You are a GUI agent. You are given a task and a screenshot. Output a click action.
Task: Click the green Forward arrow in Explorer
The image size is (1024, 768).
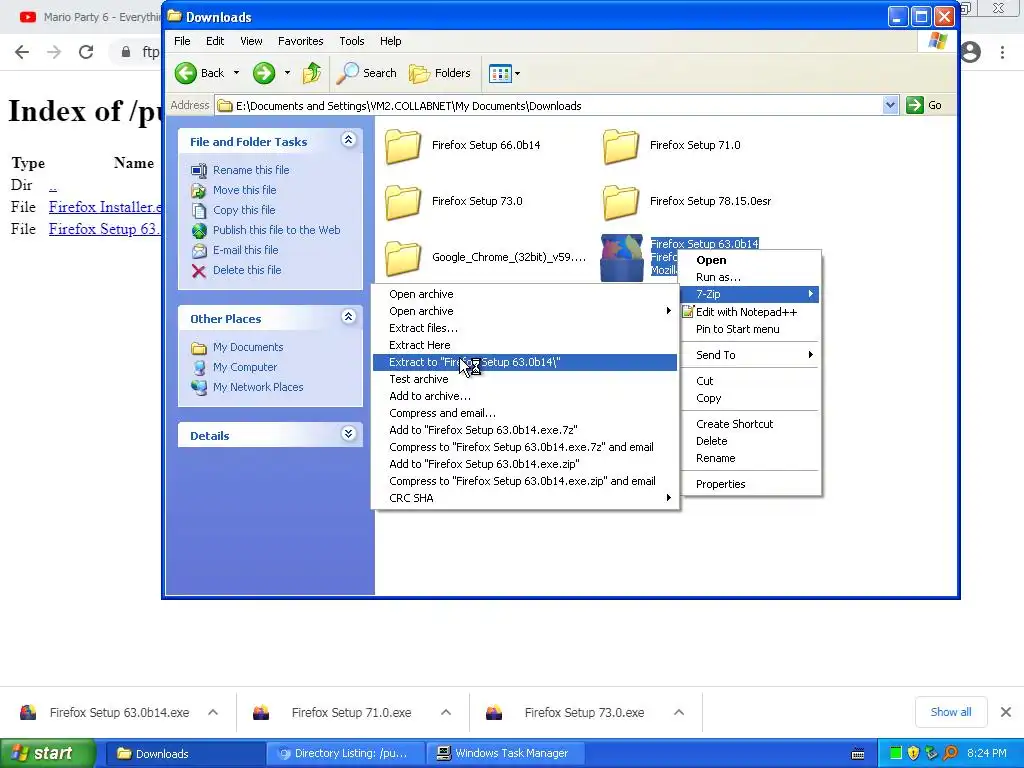264,73
